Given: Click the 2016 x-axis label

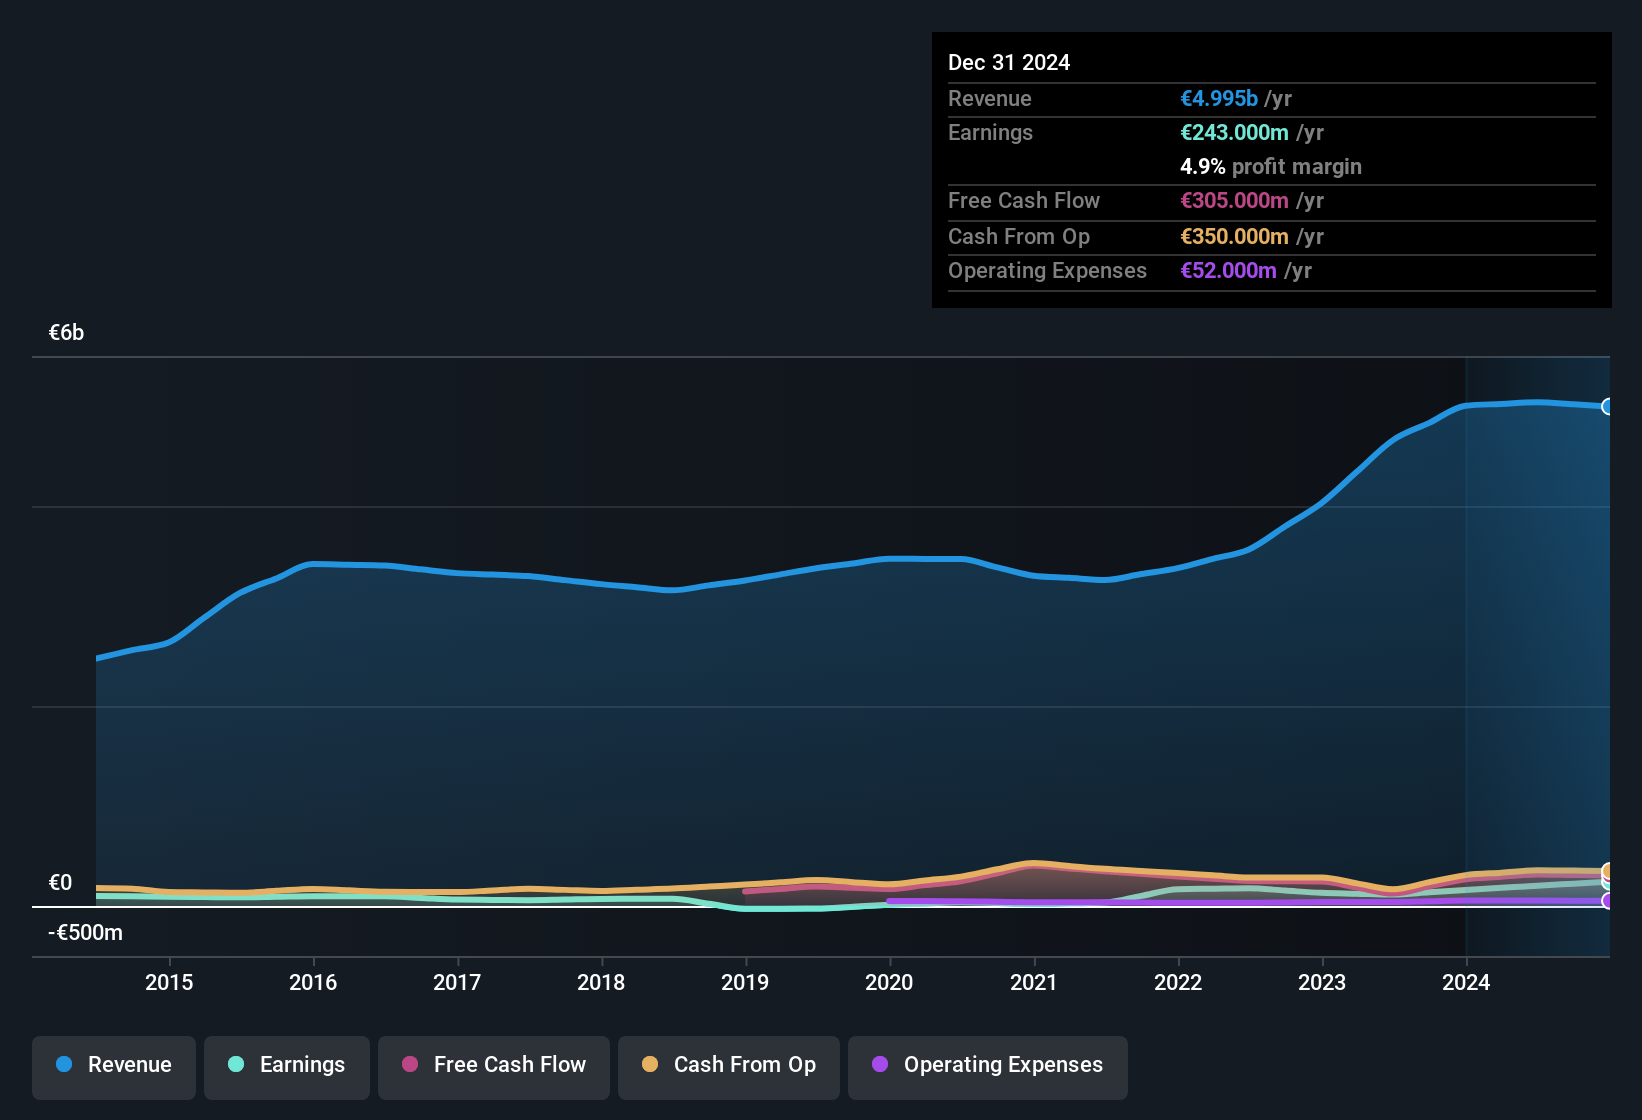Looking at the screenshot, I should tap(313, 982).
